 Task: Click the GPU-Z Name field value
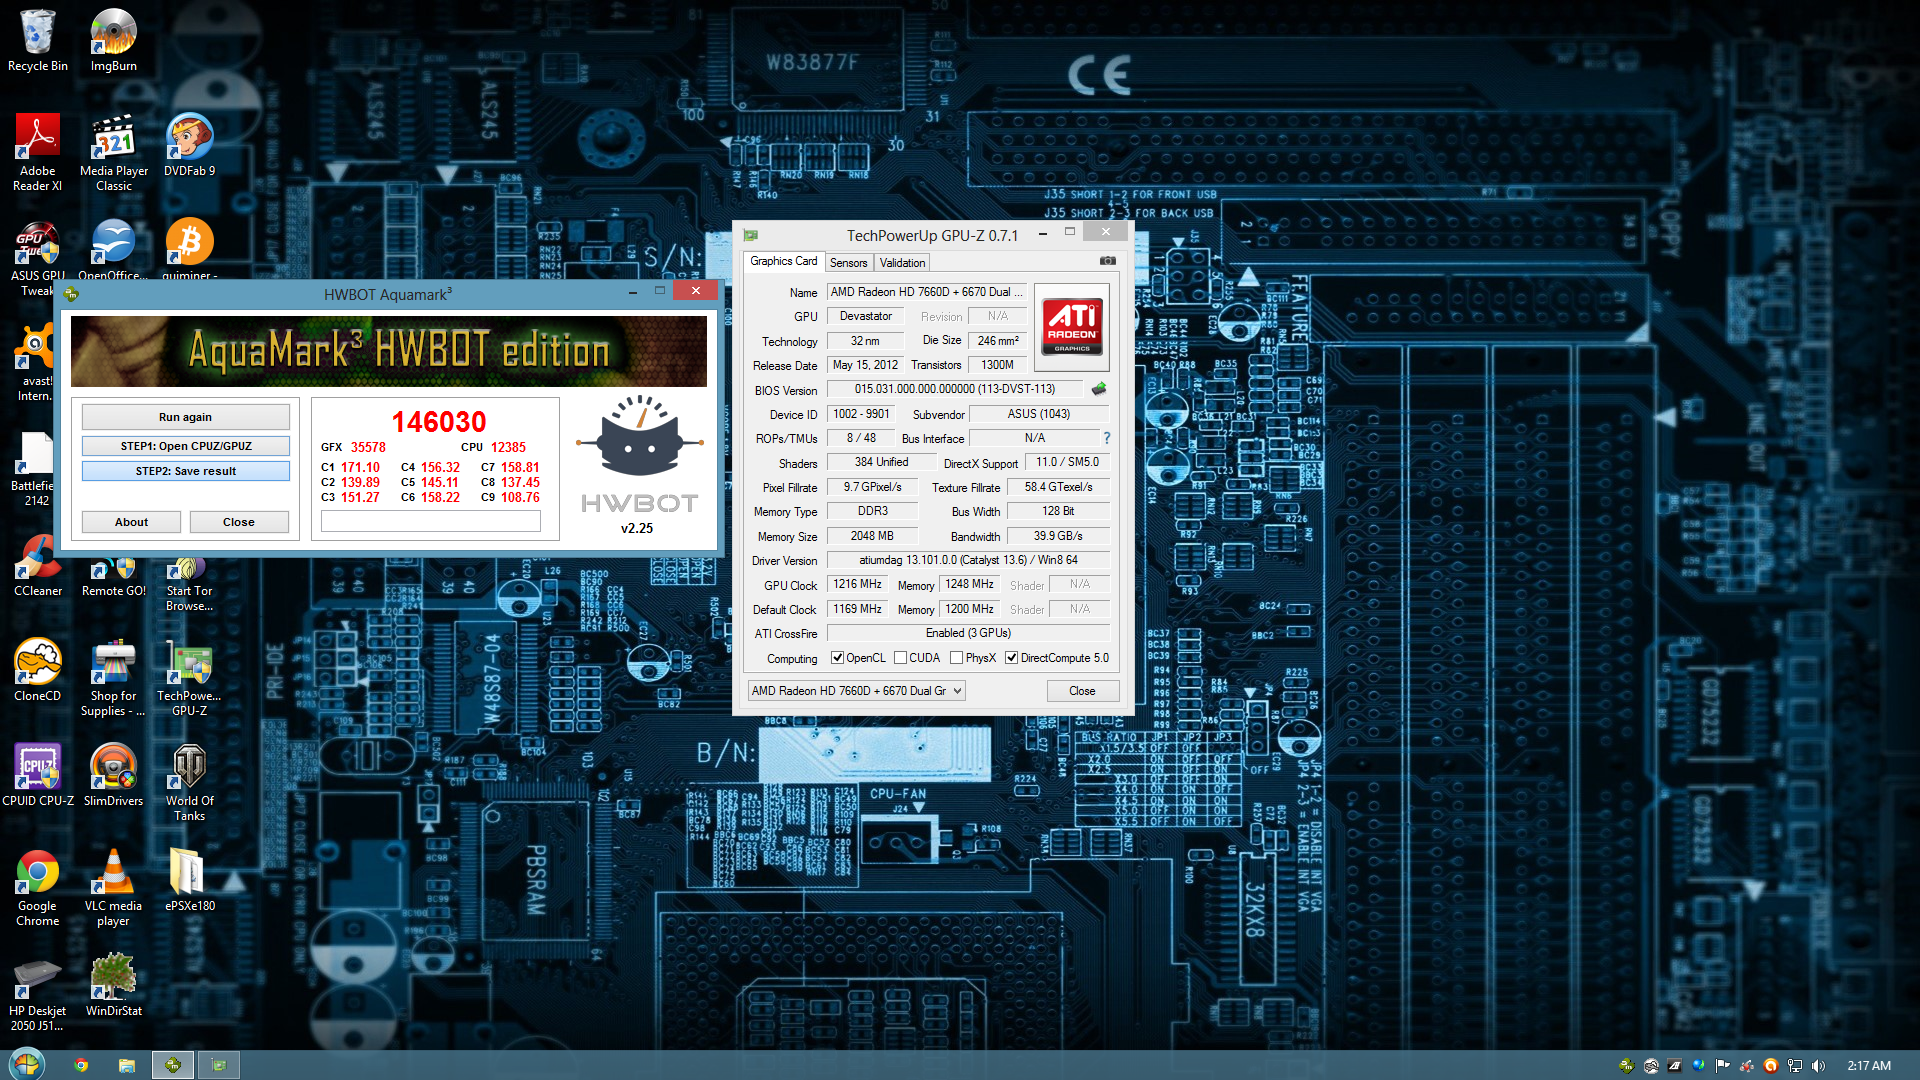coord(926,292)
